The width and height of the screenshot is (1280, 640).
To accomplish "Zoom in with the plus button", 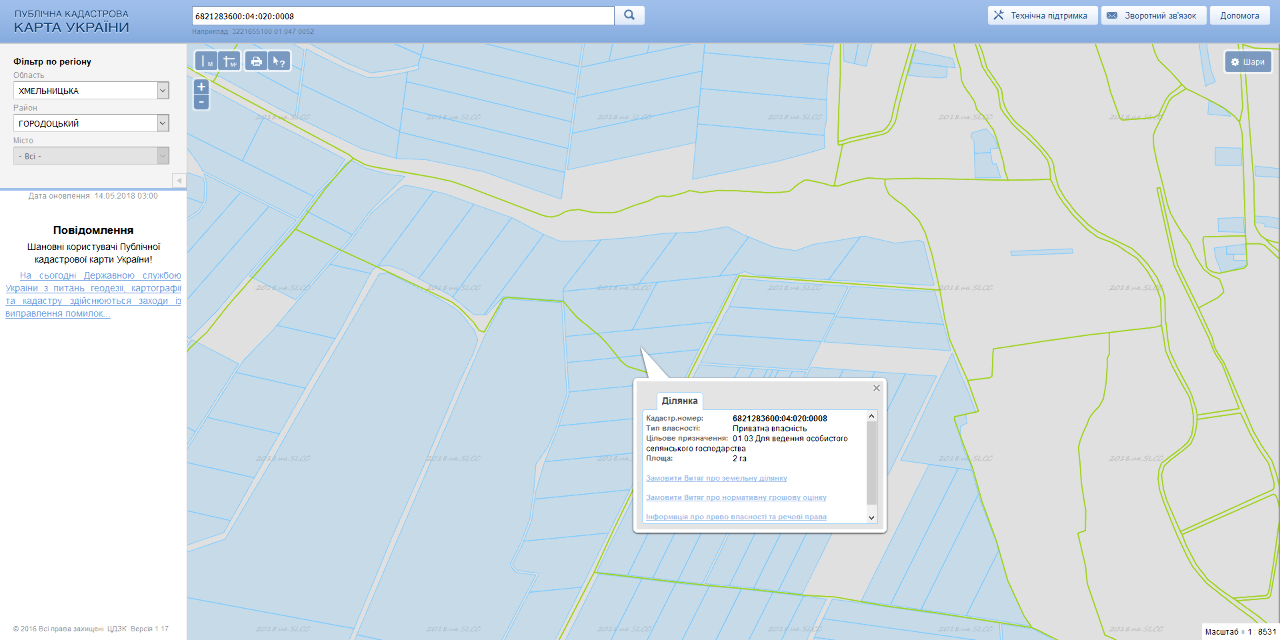I will 201,86.
